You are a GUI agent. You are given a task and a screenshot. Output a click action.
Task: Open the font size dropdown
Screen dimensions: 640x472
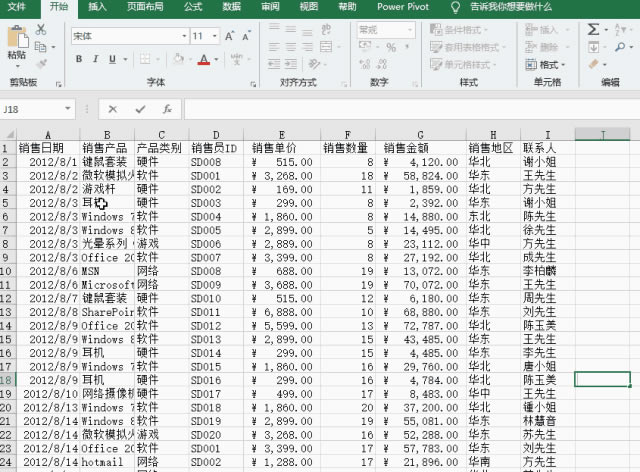(x=214, y=36)
